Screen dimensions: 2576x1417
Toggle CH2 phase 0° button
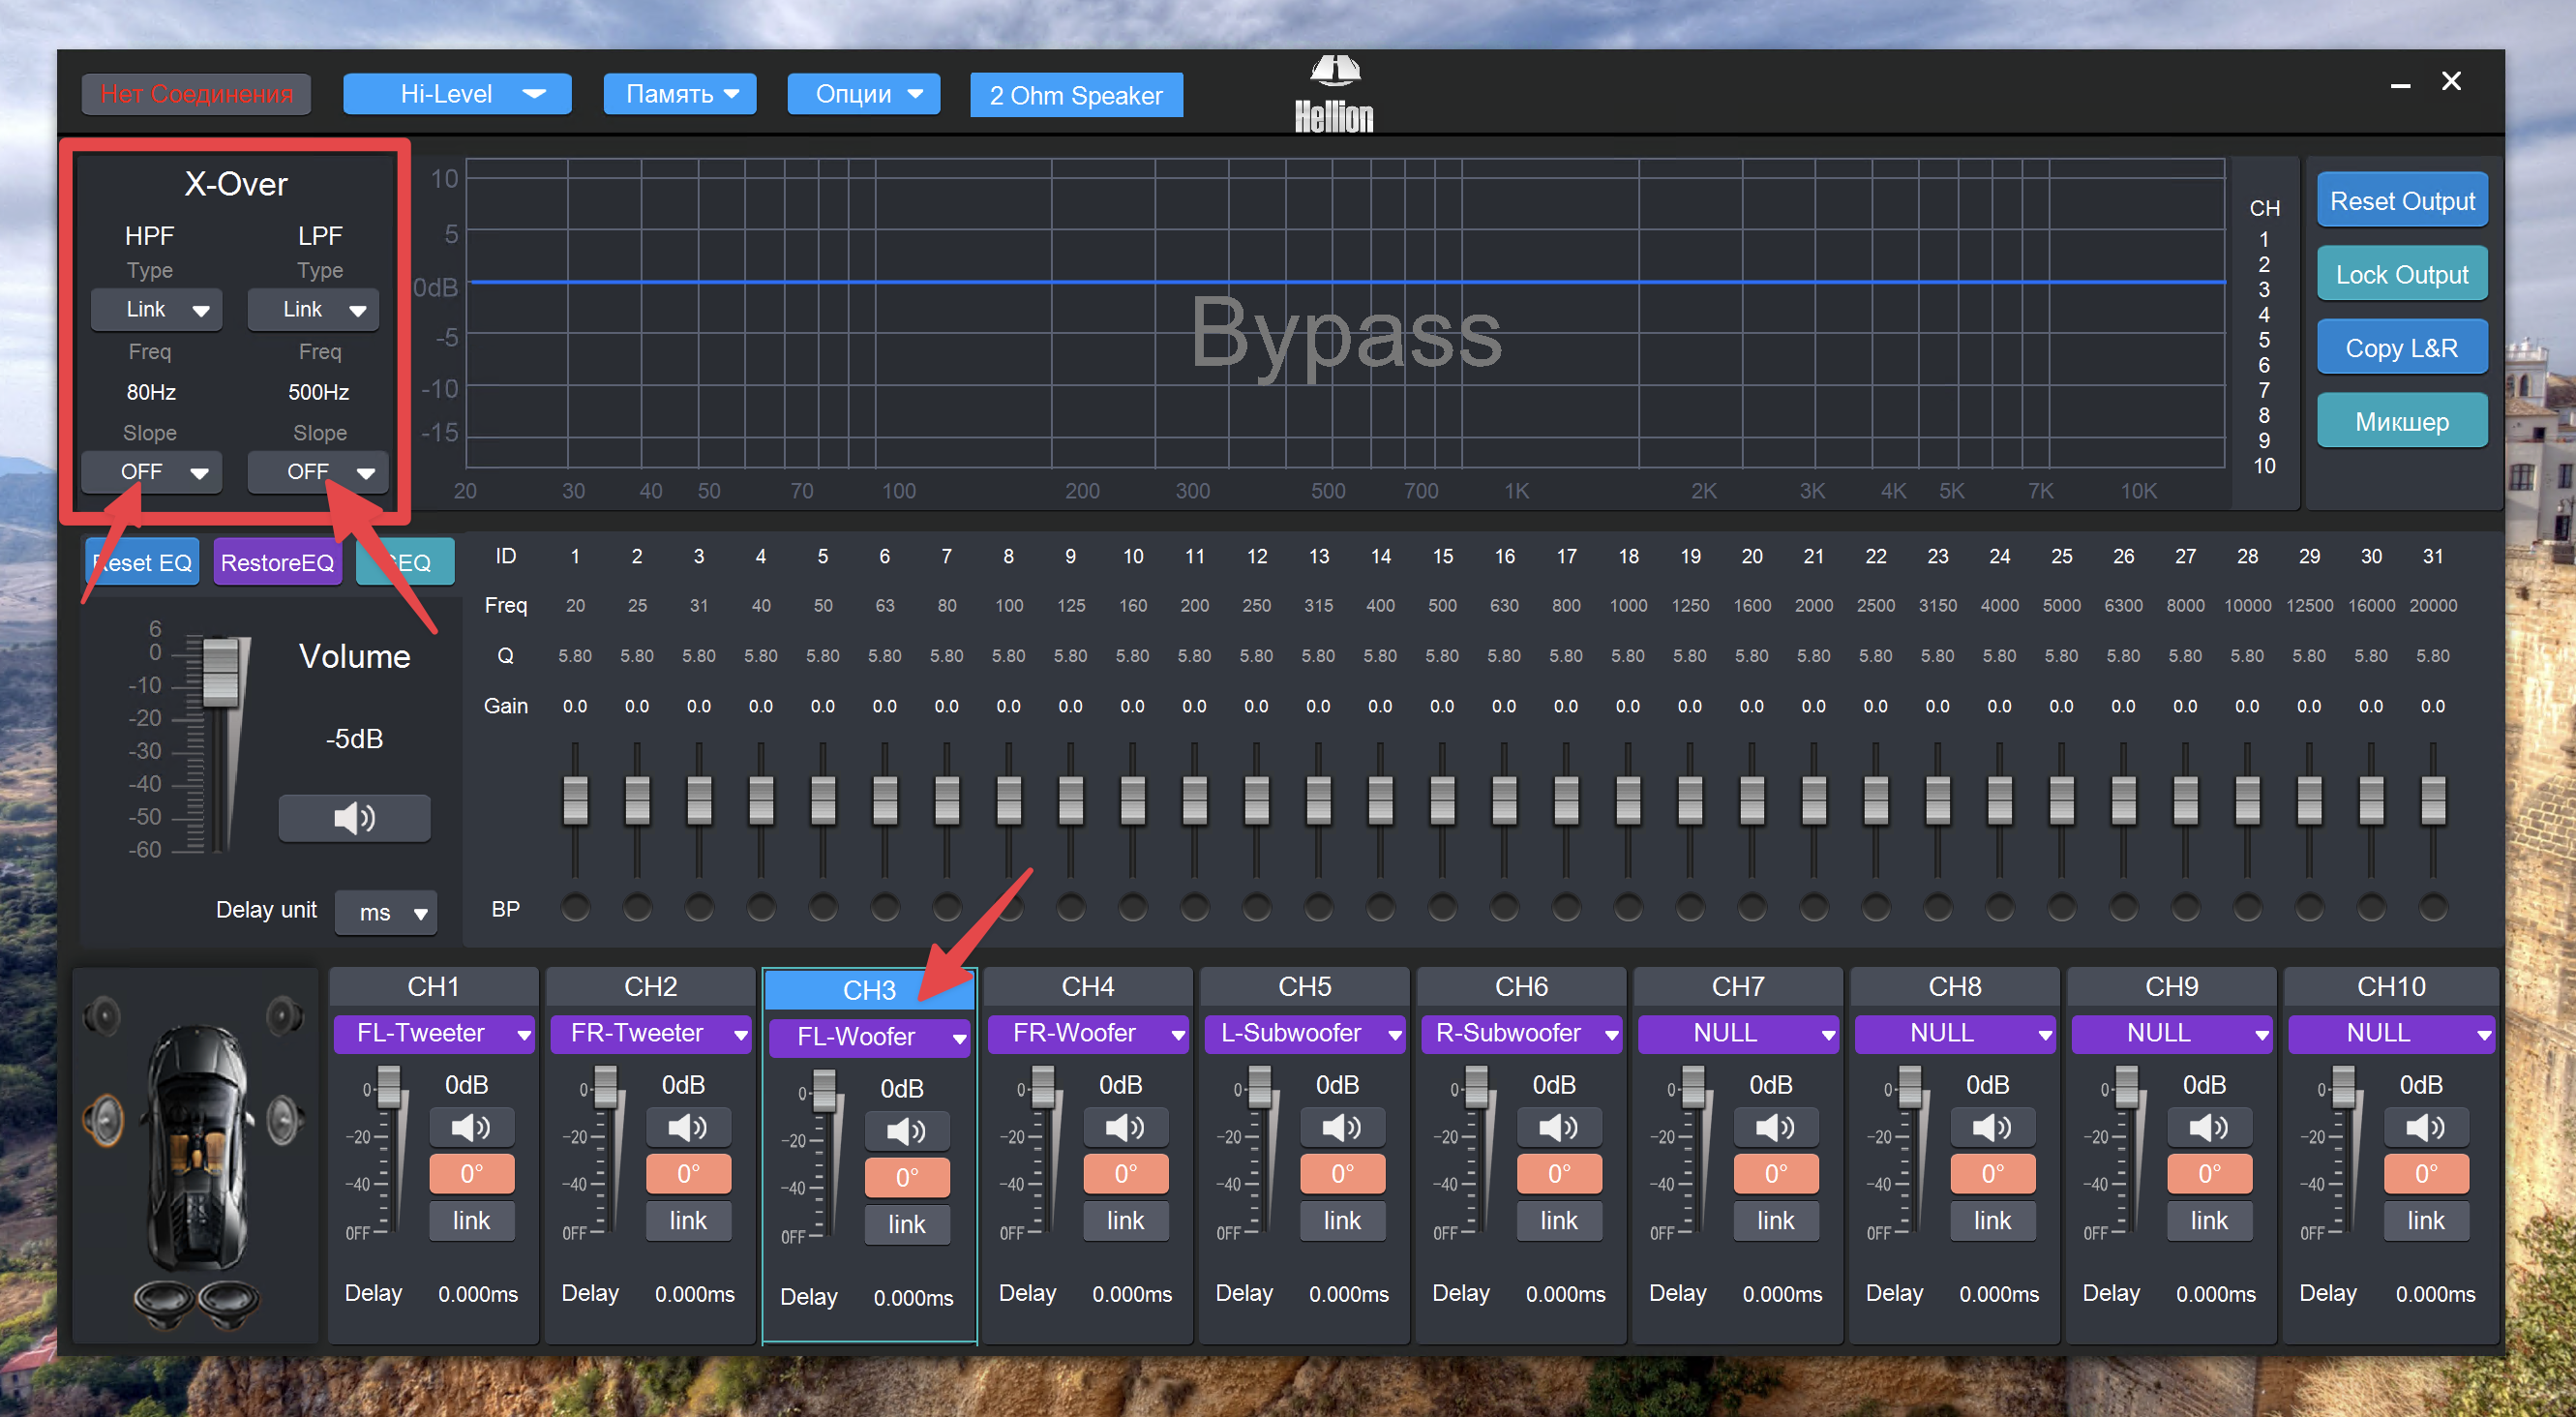point(688,1173)
